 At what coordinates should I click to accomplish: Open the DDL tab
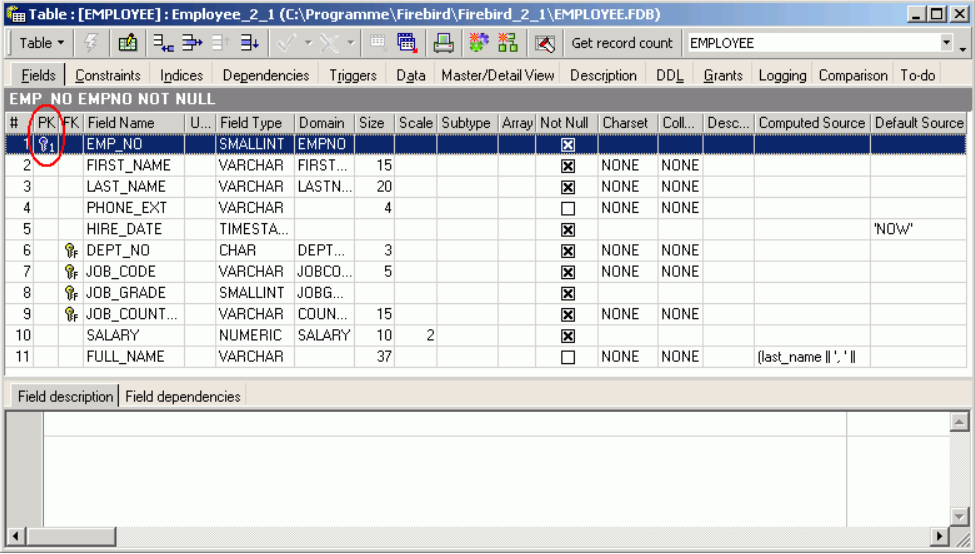669,75
